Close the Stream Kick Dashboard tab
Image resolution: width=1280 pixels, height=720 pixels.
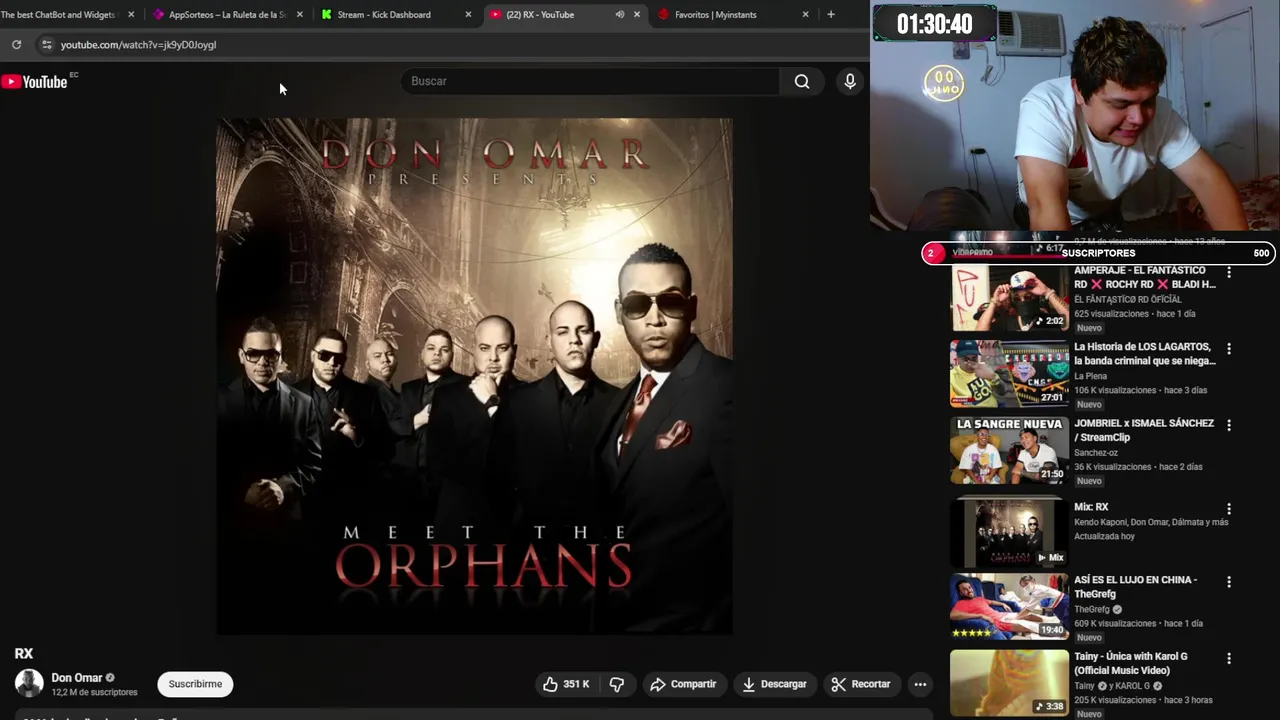[468, 14]
